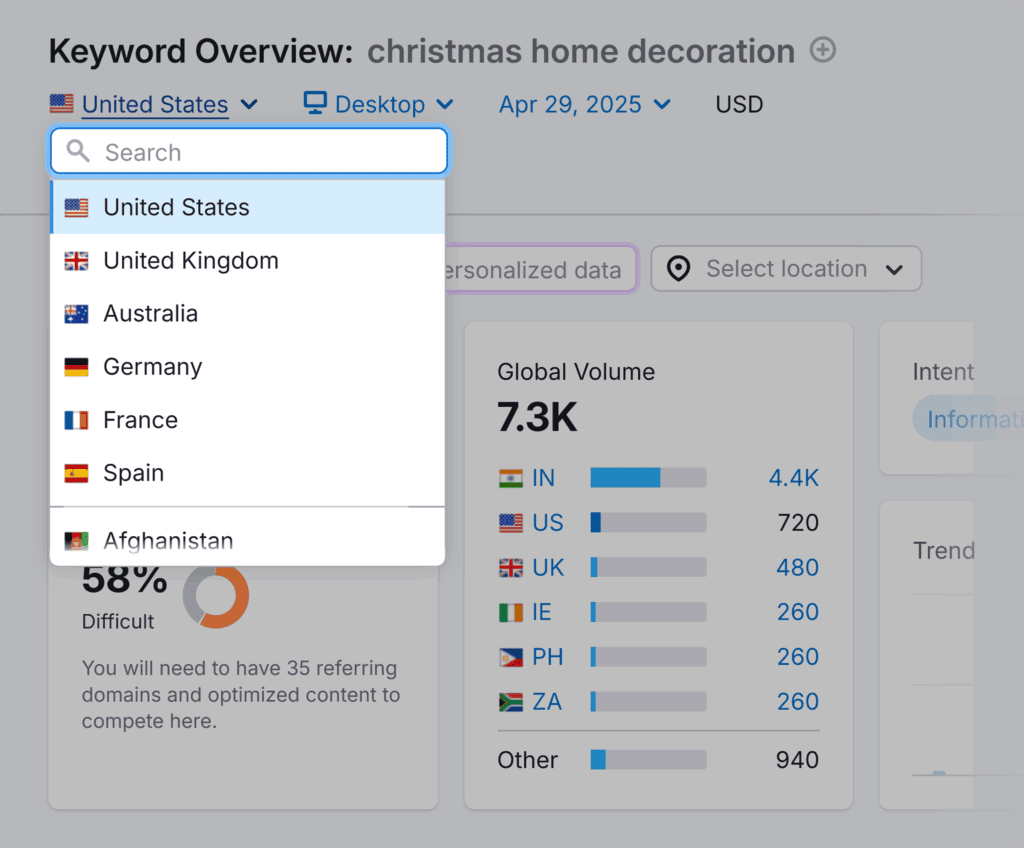Click the South Africa flag icon
This screenshot has width=1024, height=848.
(511, 702)
